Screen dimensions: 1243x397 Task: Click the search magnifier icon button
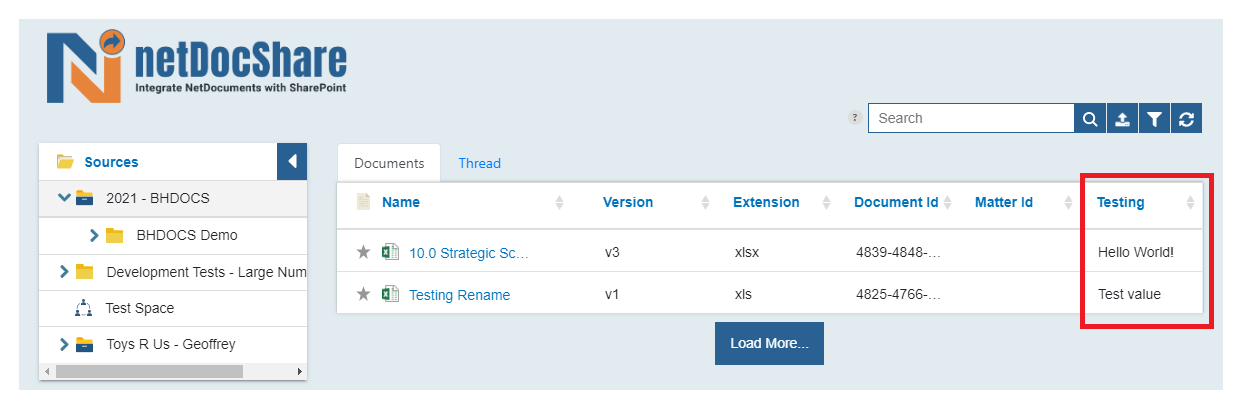1090,118
